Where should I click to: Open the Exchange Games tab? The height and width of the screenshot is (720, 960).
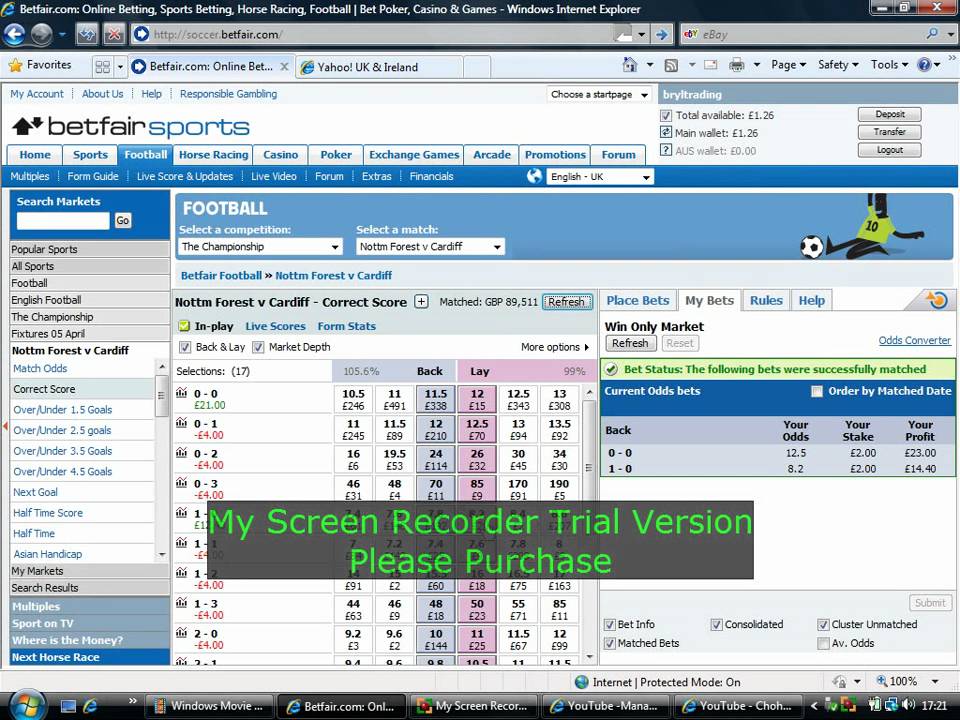coord(414,155)
